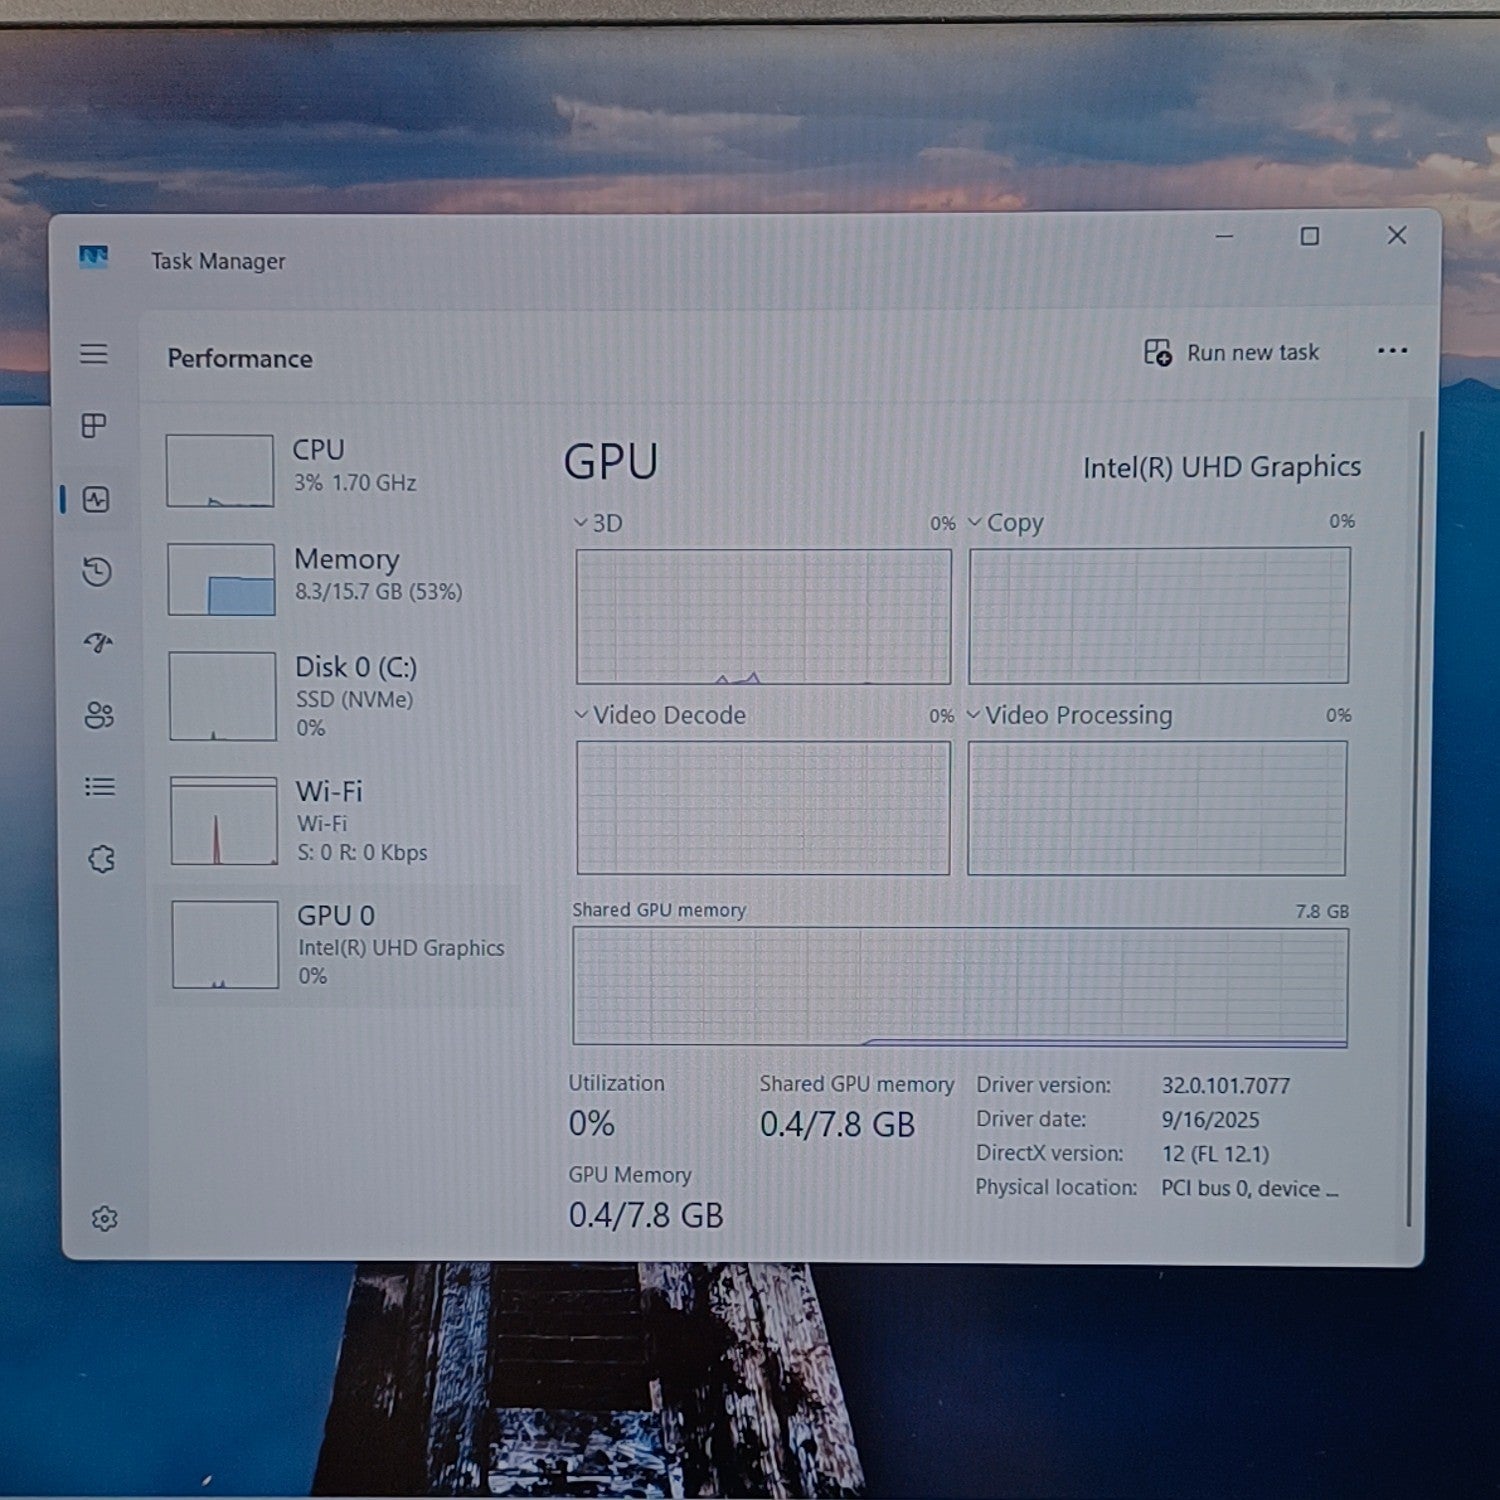
Task: Click the Task Manager app icon in title bar
Action: [x=93, y=258]
